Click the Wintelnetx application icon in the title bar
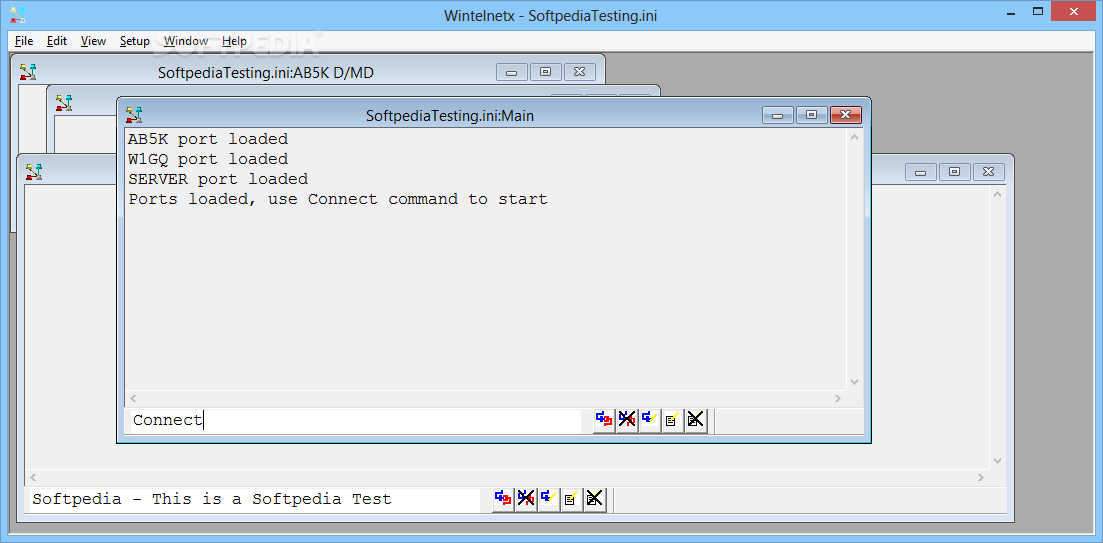Viewport: 1103px width, 543px height. [18, 14]
